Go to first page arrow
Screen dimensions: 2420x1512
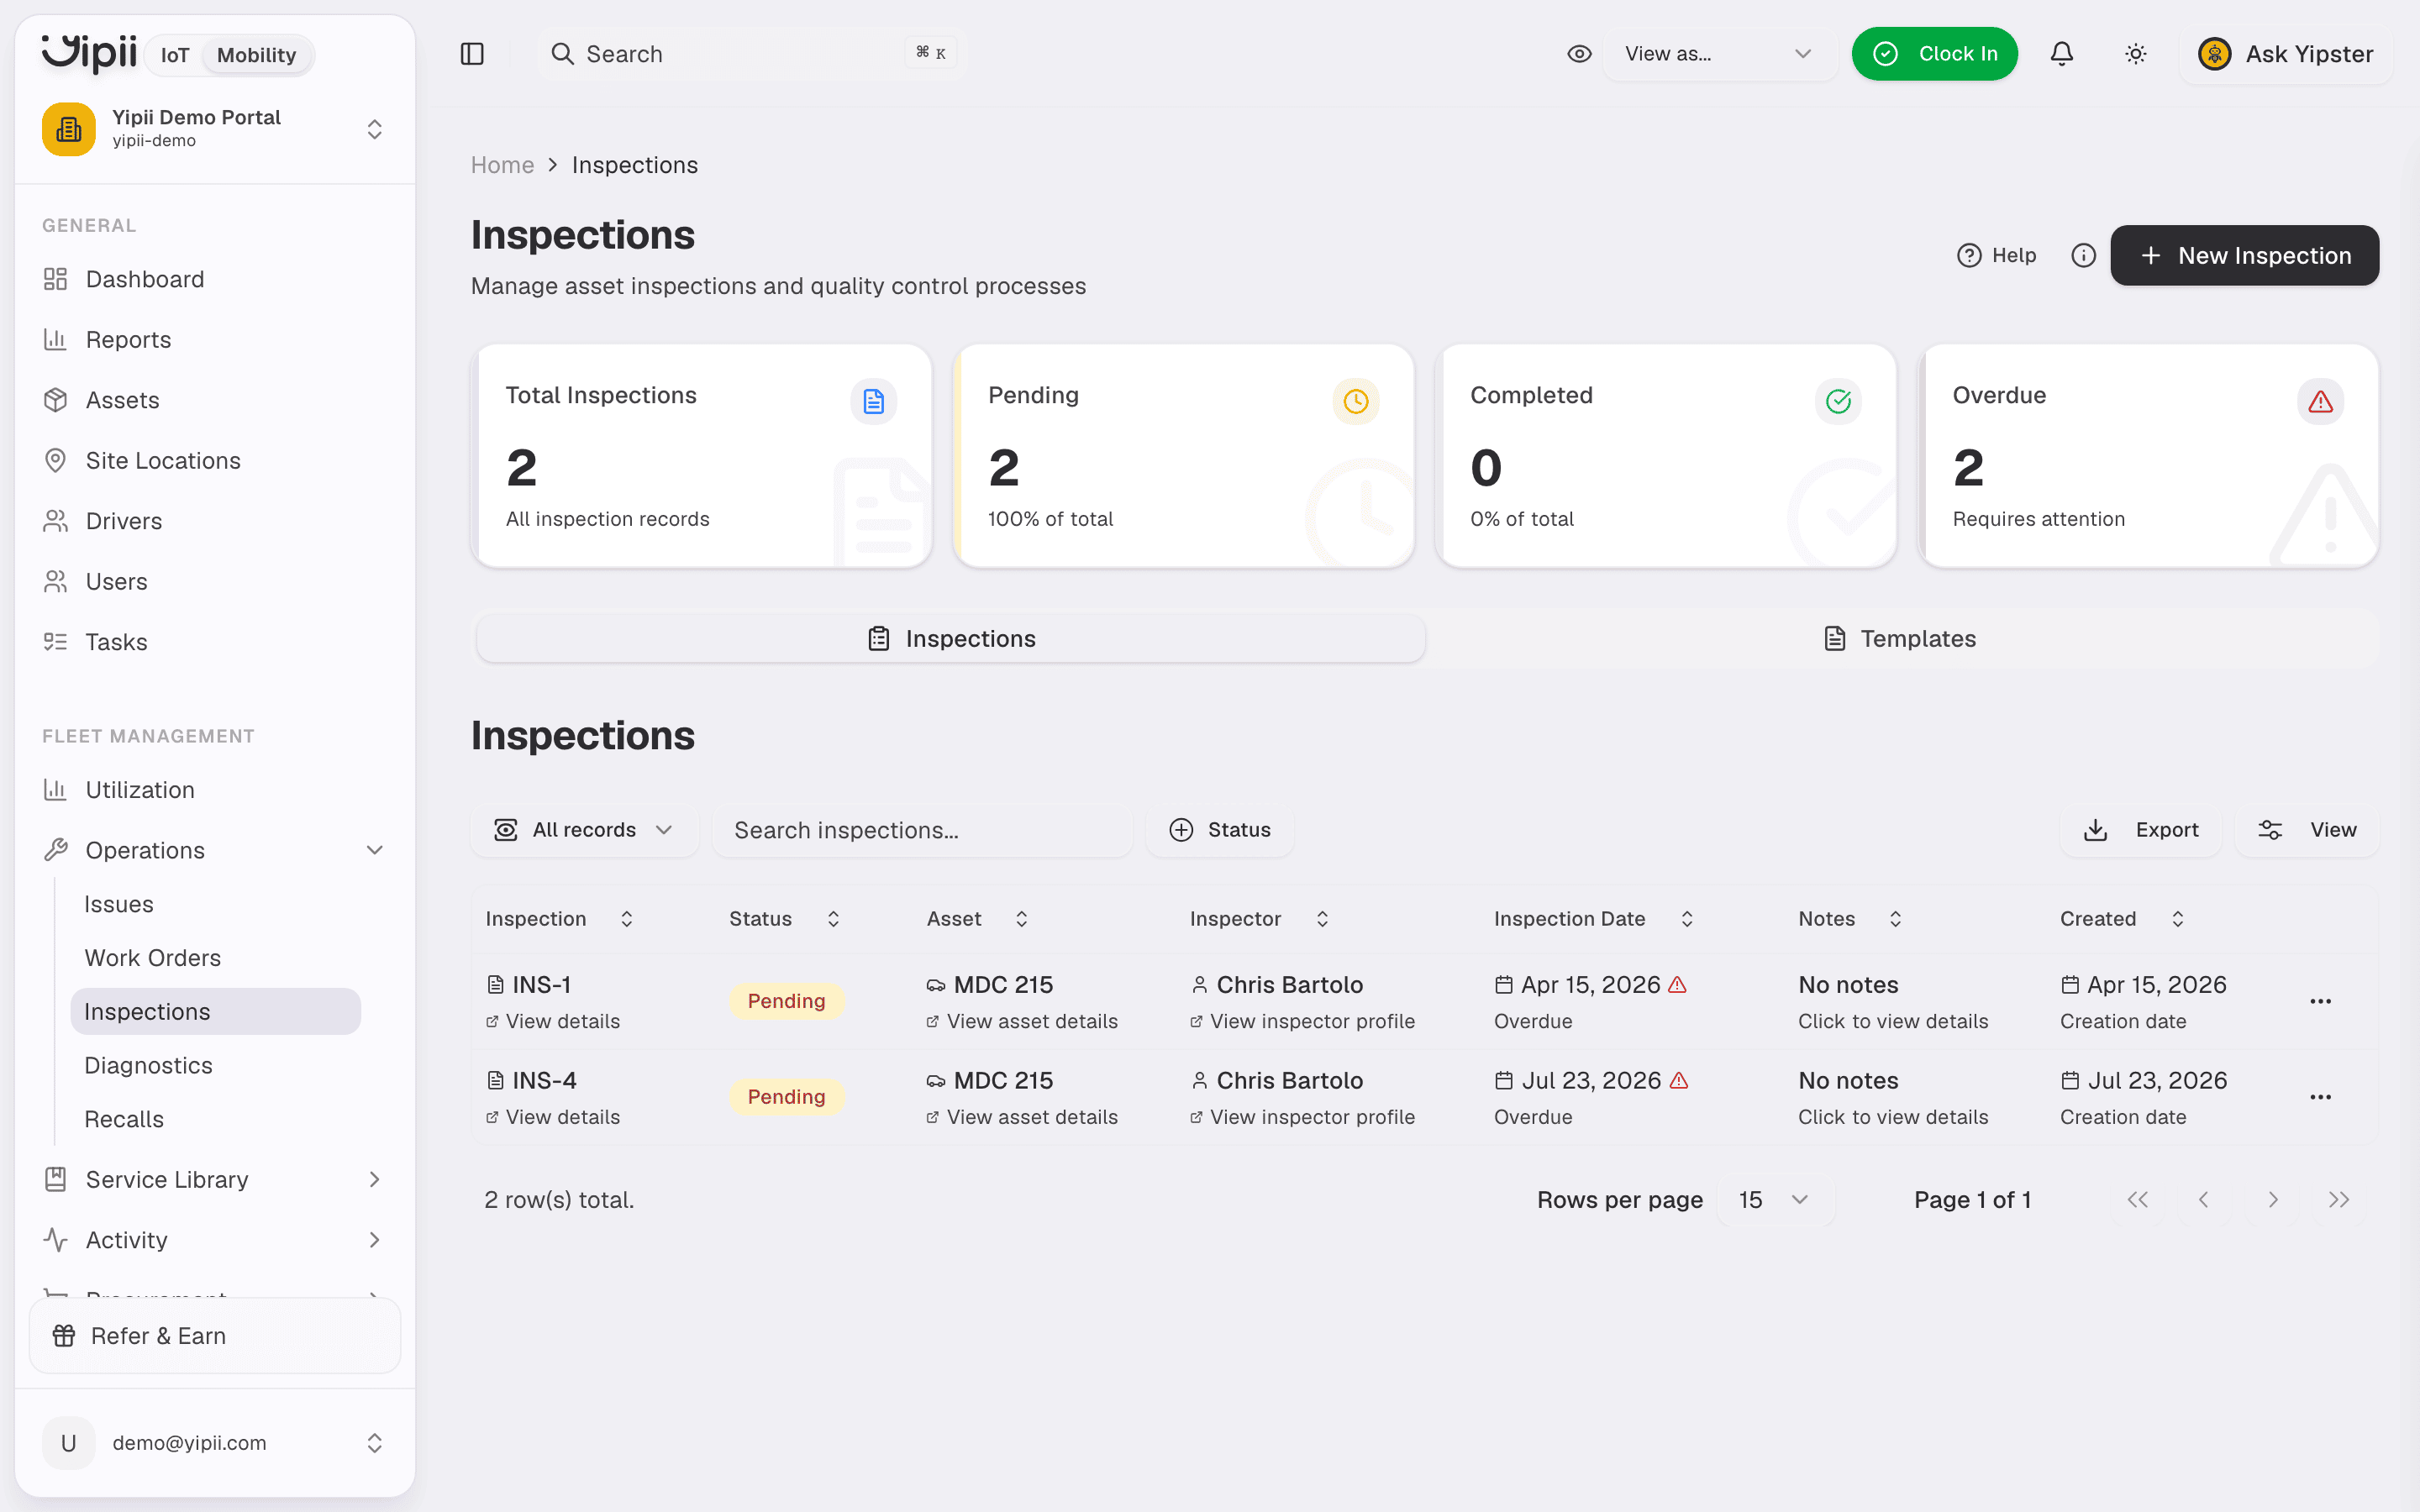2137,1199
